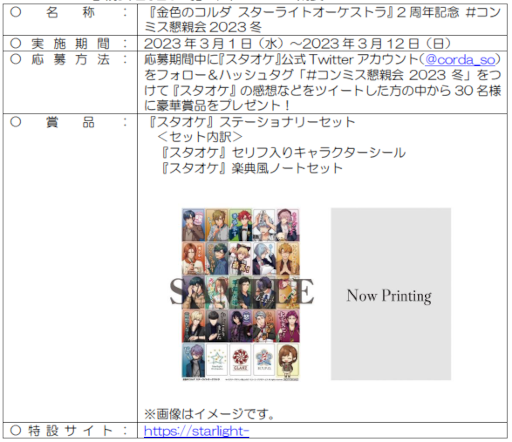This screenshot has height=442, width=512.
Task: Select the Starlight Orchestra star emblem sticker
Action: [217, 361]
